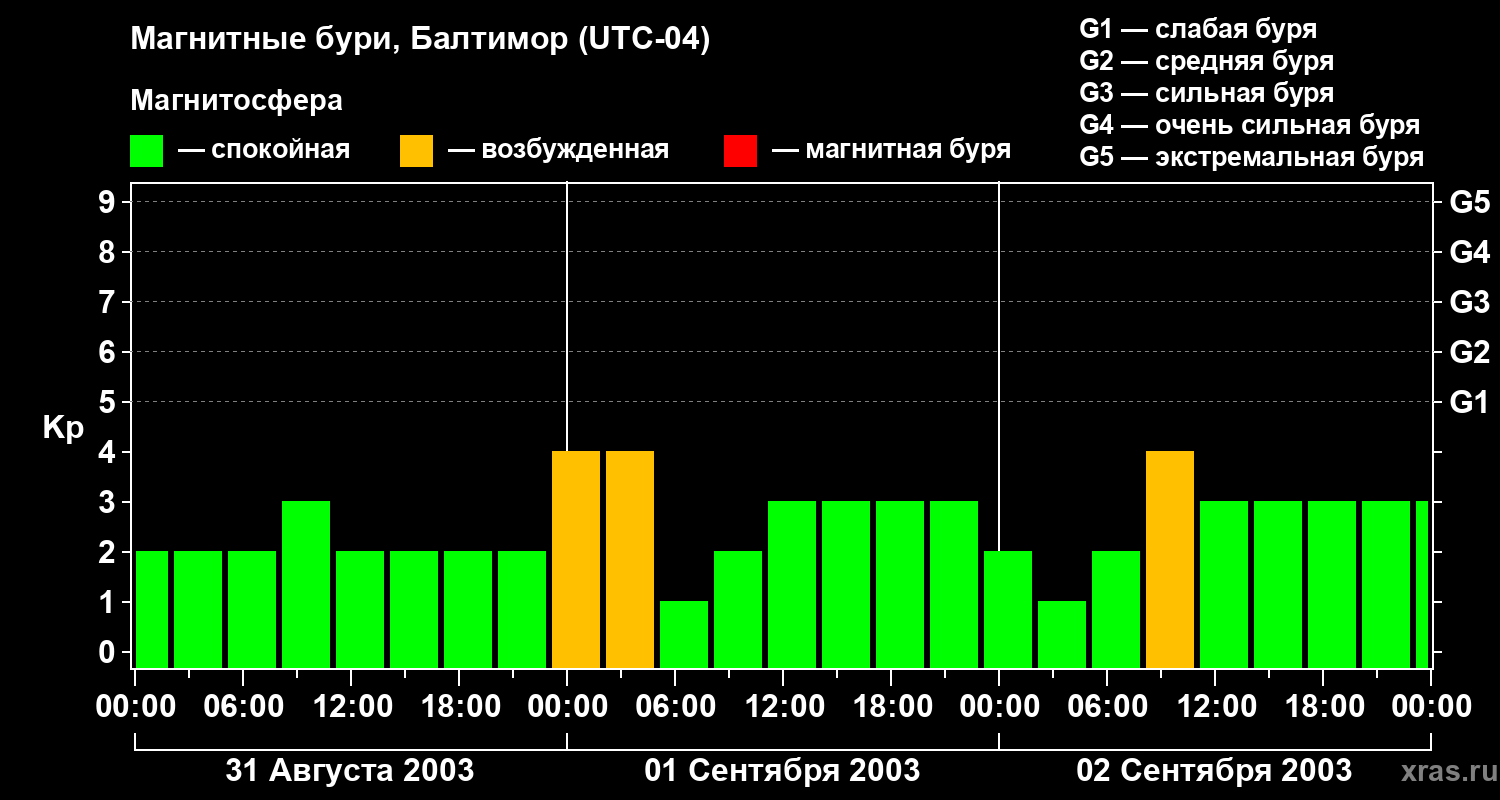Click the 'G1' label on the right axis
1500x800 pixels.
1469,402
